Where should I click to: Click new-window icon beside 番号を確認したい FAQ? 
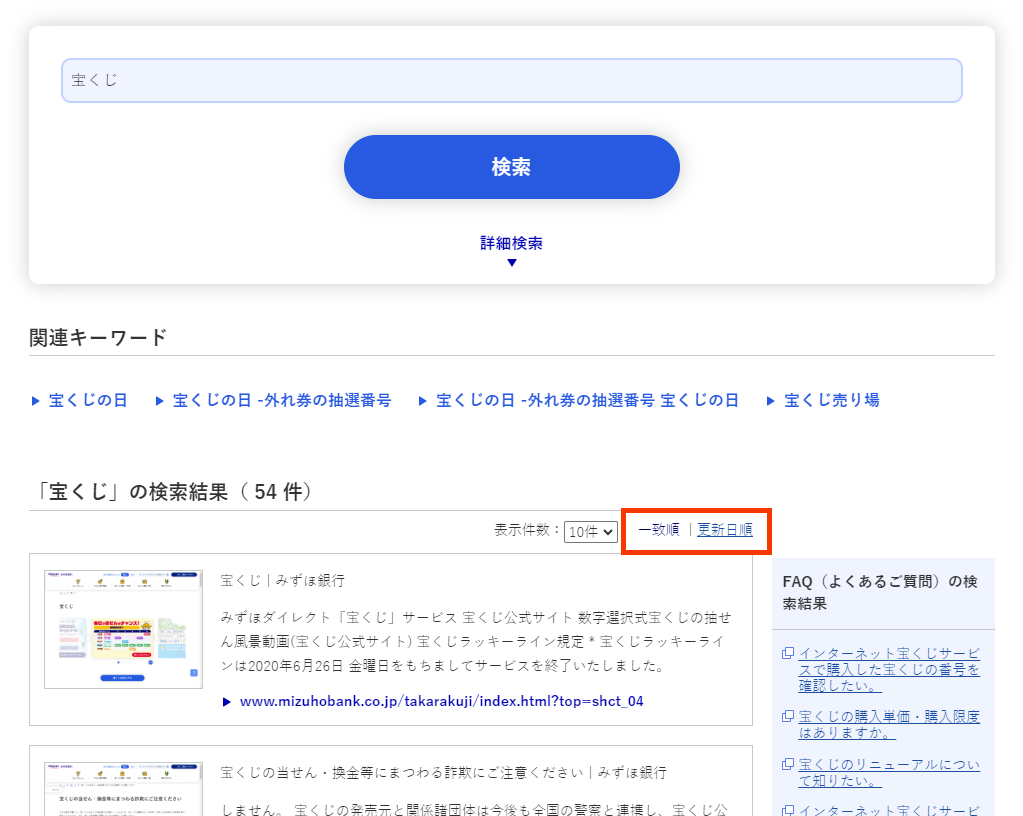tap(788, 653)
